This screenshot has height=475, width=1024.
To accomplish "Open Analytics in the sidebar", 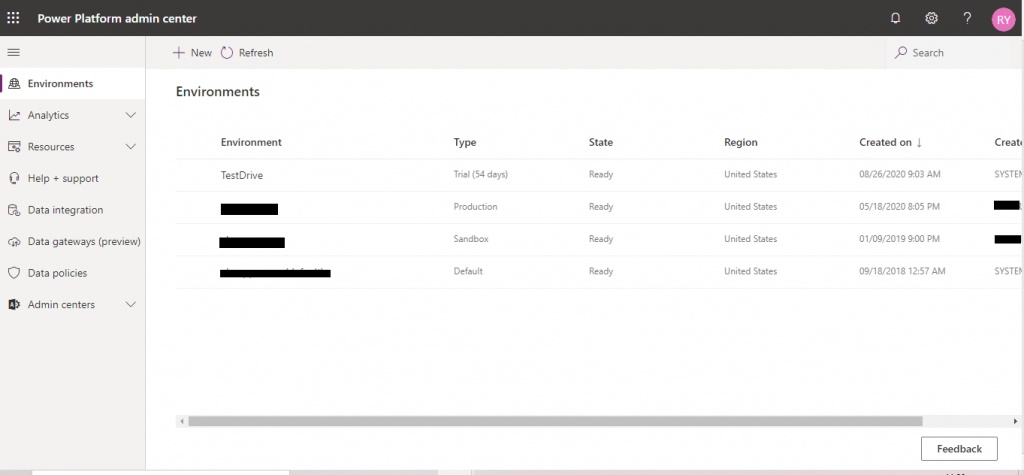I will 72,115.
